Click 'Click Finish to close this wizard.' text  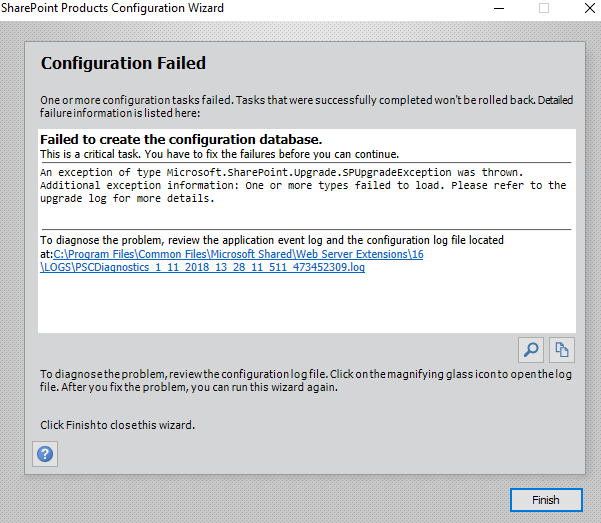117,425
